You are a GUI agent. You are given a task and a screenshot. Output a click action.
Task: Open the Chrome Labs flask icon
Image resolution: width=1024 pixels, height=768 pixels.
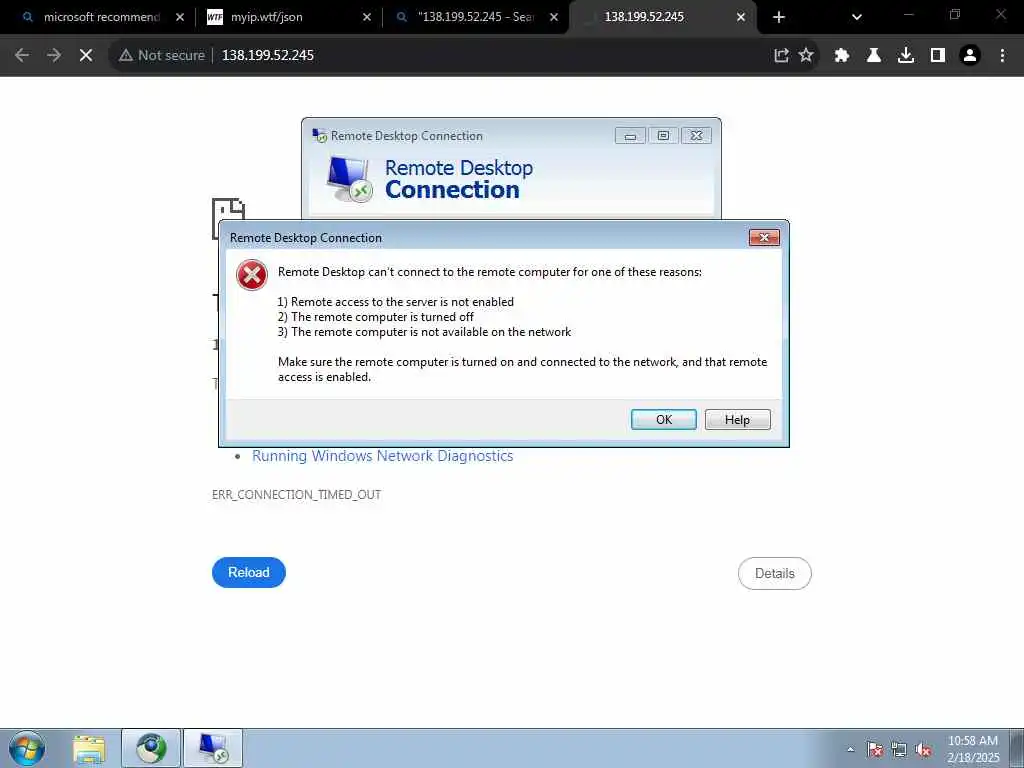[x=874, y=56]
